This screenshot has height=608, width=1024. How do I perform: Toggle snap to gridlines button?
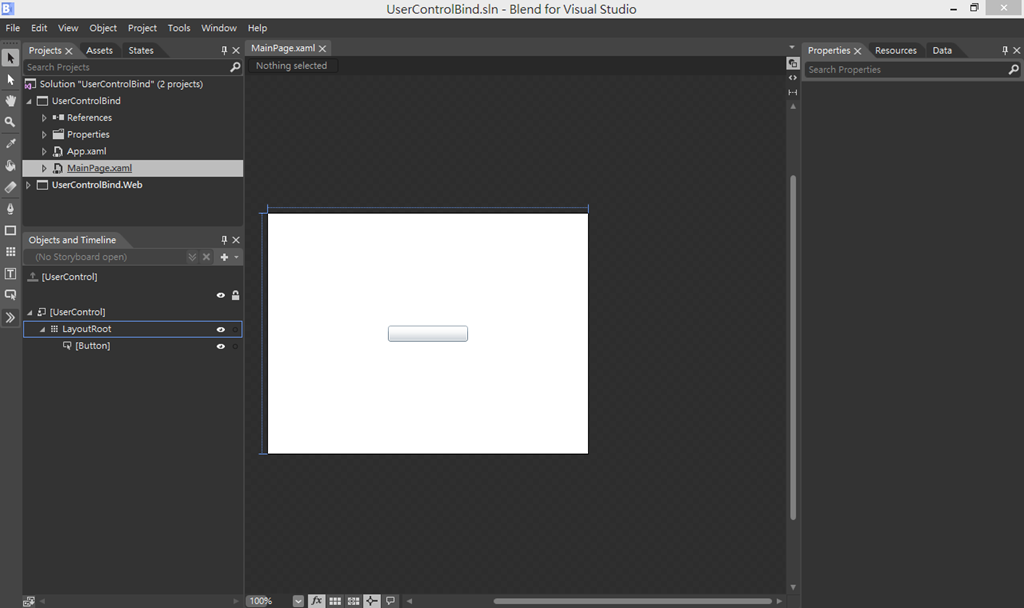353,601
